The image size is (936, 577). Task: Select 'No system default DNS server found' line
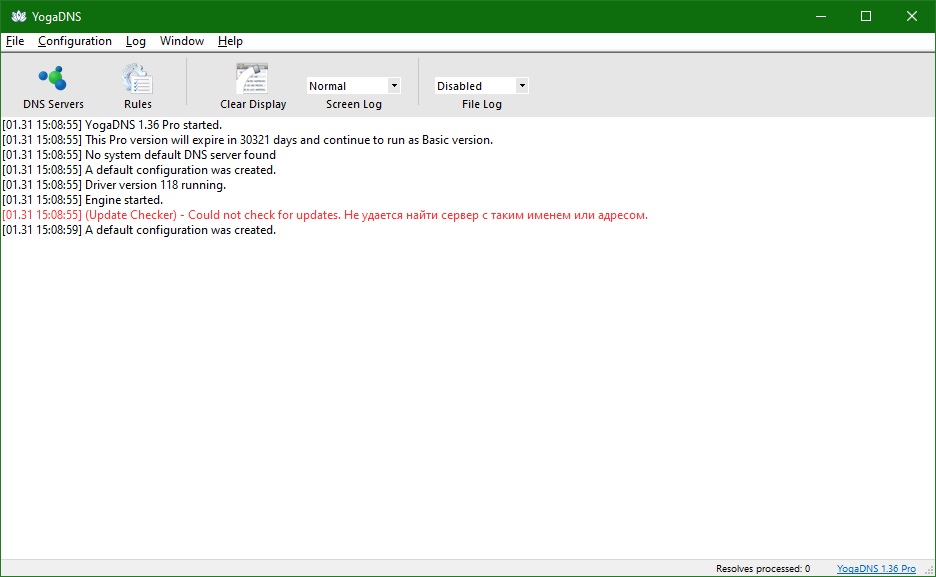138,155
